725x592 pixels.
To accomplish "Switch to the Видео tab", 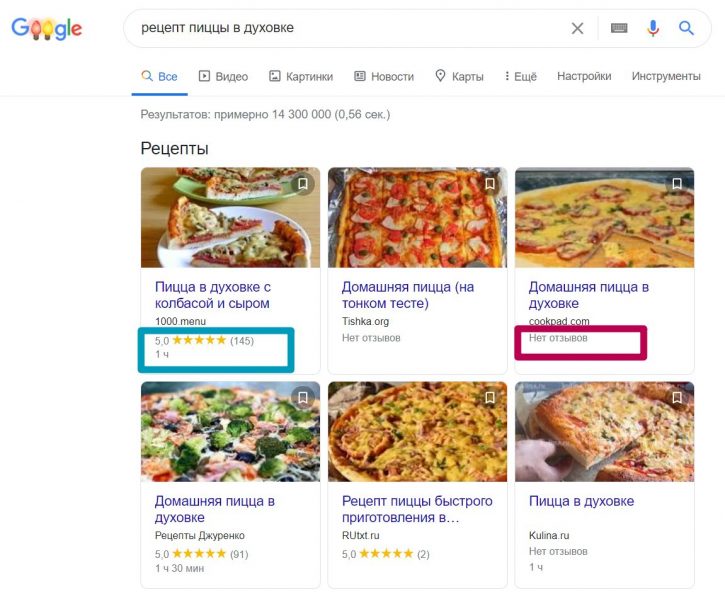I will [223, 76].
